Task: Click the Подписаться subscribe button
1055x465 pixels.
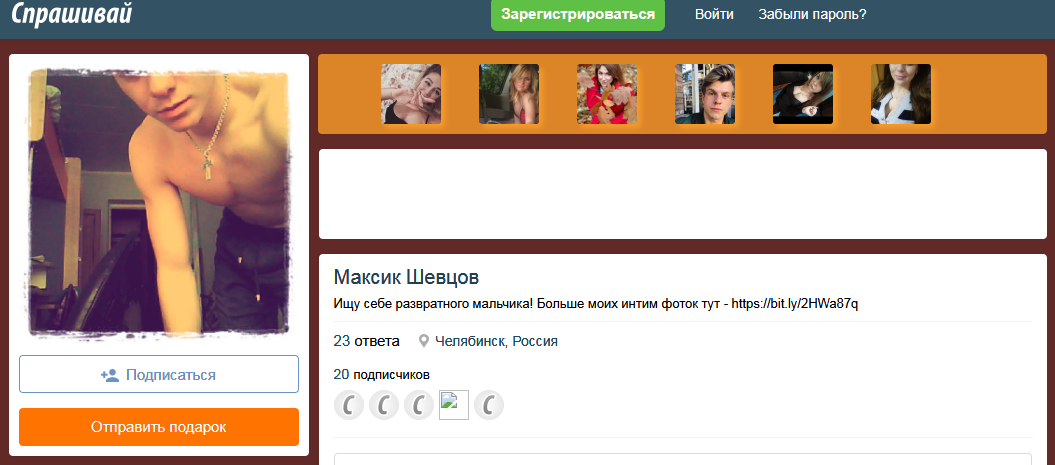Action: click(159, 374)
